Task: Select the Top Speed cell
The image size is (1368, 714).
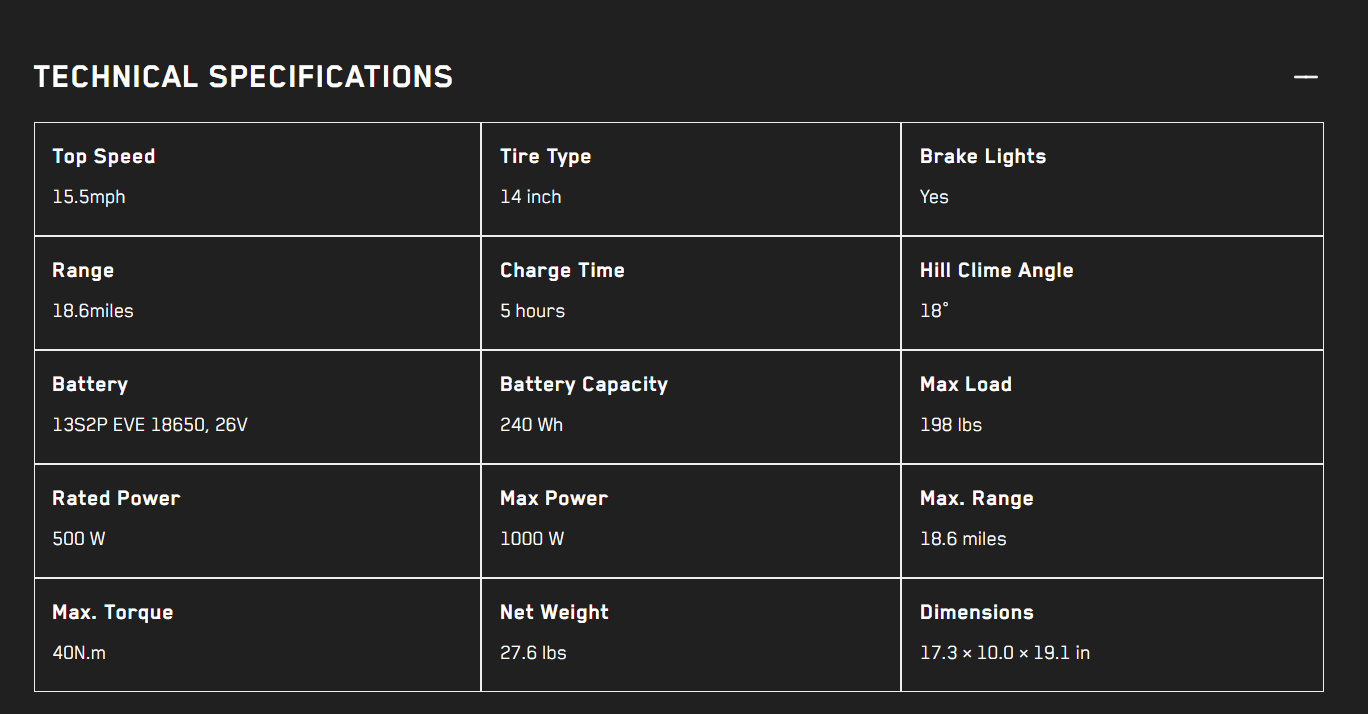Action: pos(103,156)
